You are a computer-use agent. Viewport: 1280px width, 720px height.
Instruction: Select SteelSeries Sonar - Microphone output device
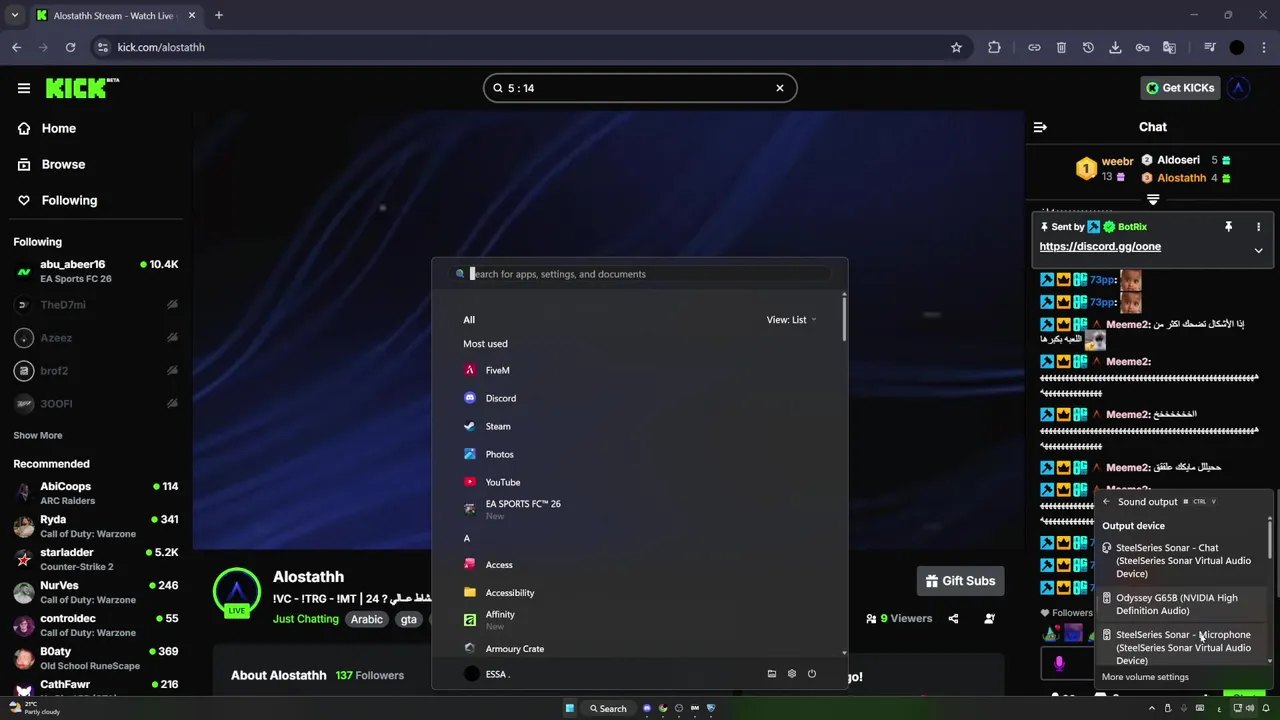click(1183, 647)
